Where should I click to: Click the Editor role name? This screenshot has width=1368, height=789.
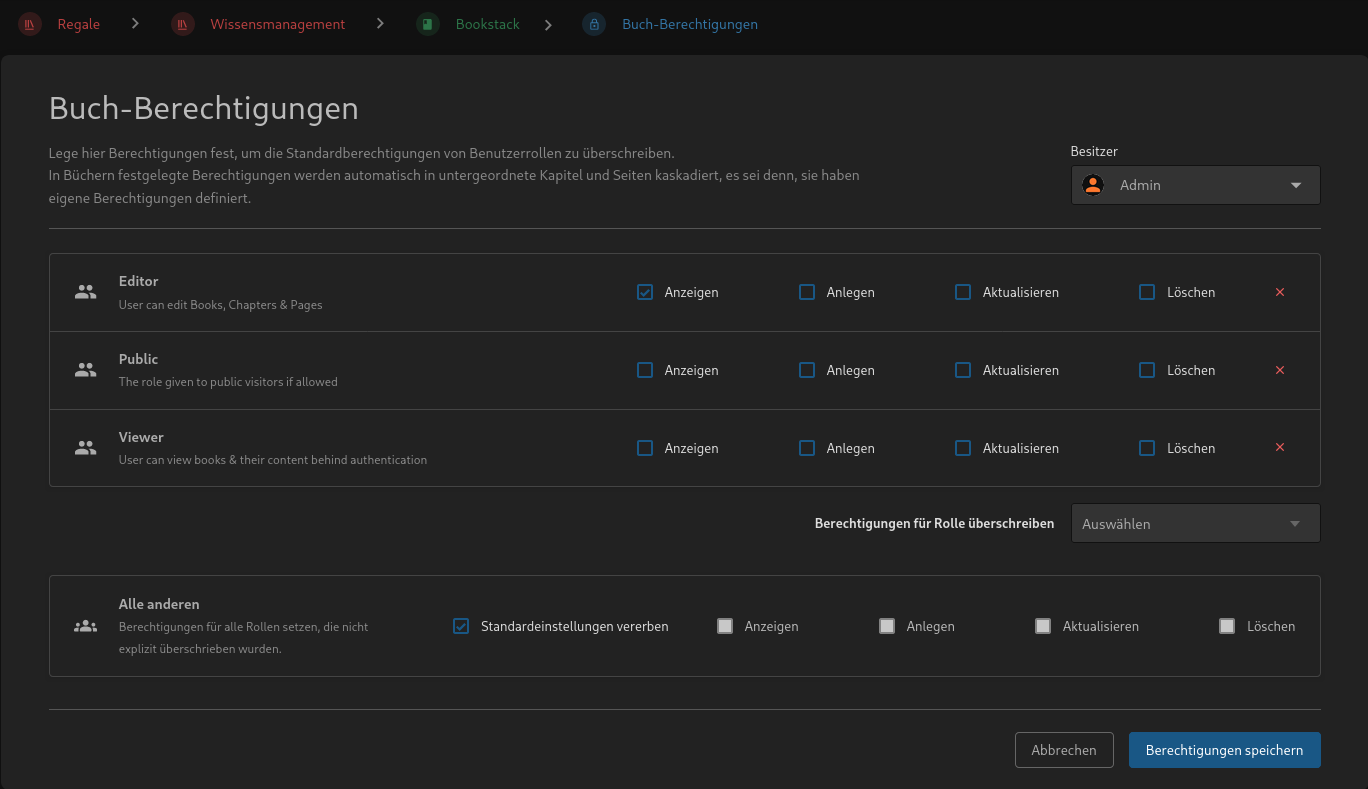pyautogui.click(x=139, y=281)
